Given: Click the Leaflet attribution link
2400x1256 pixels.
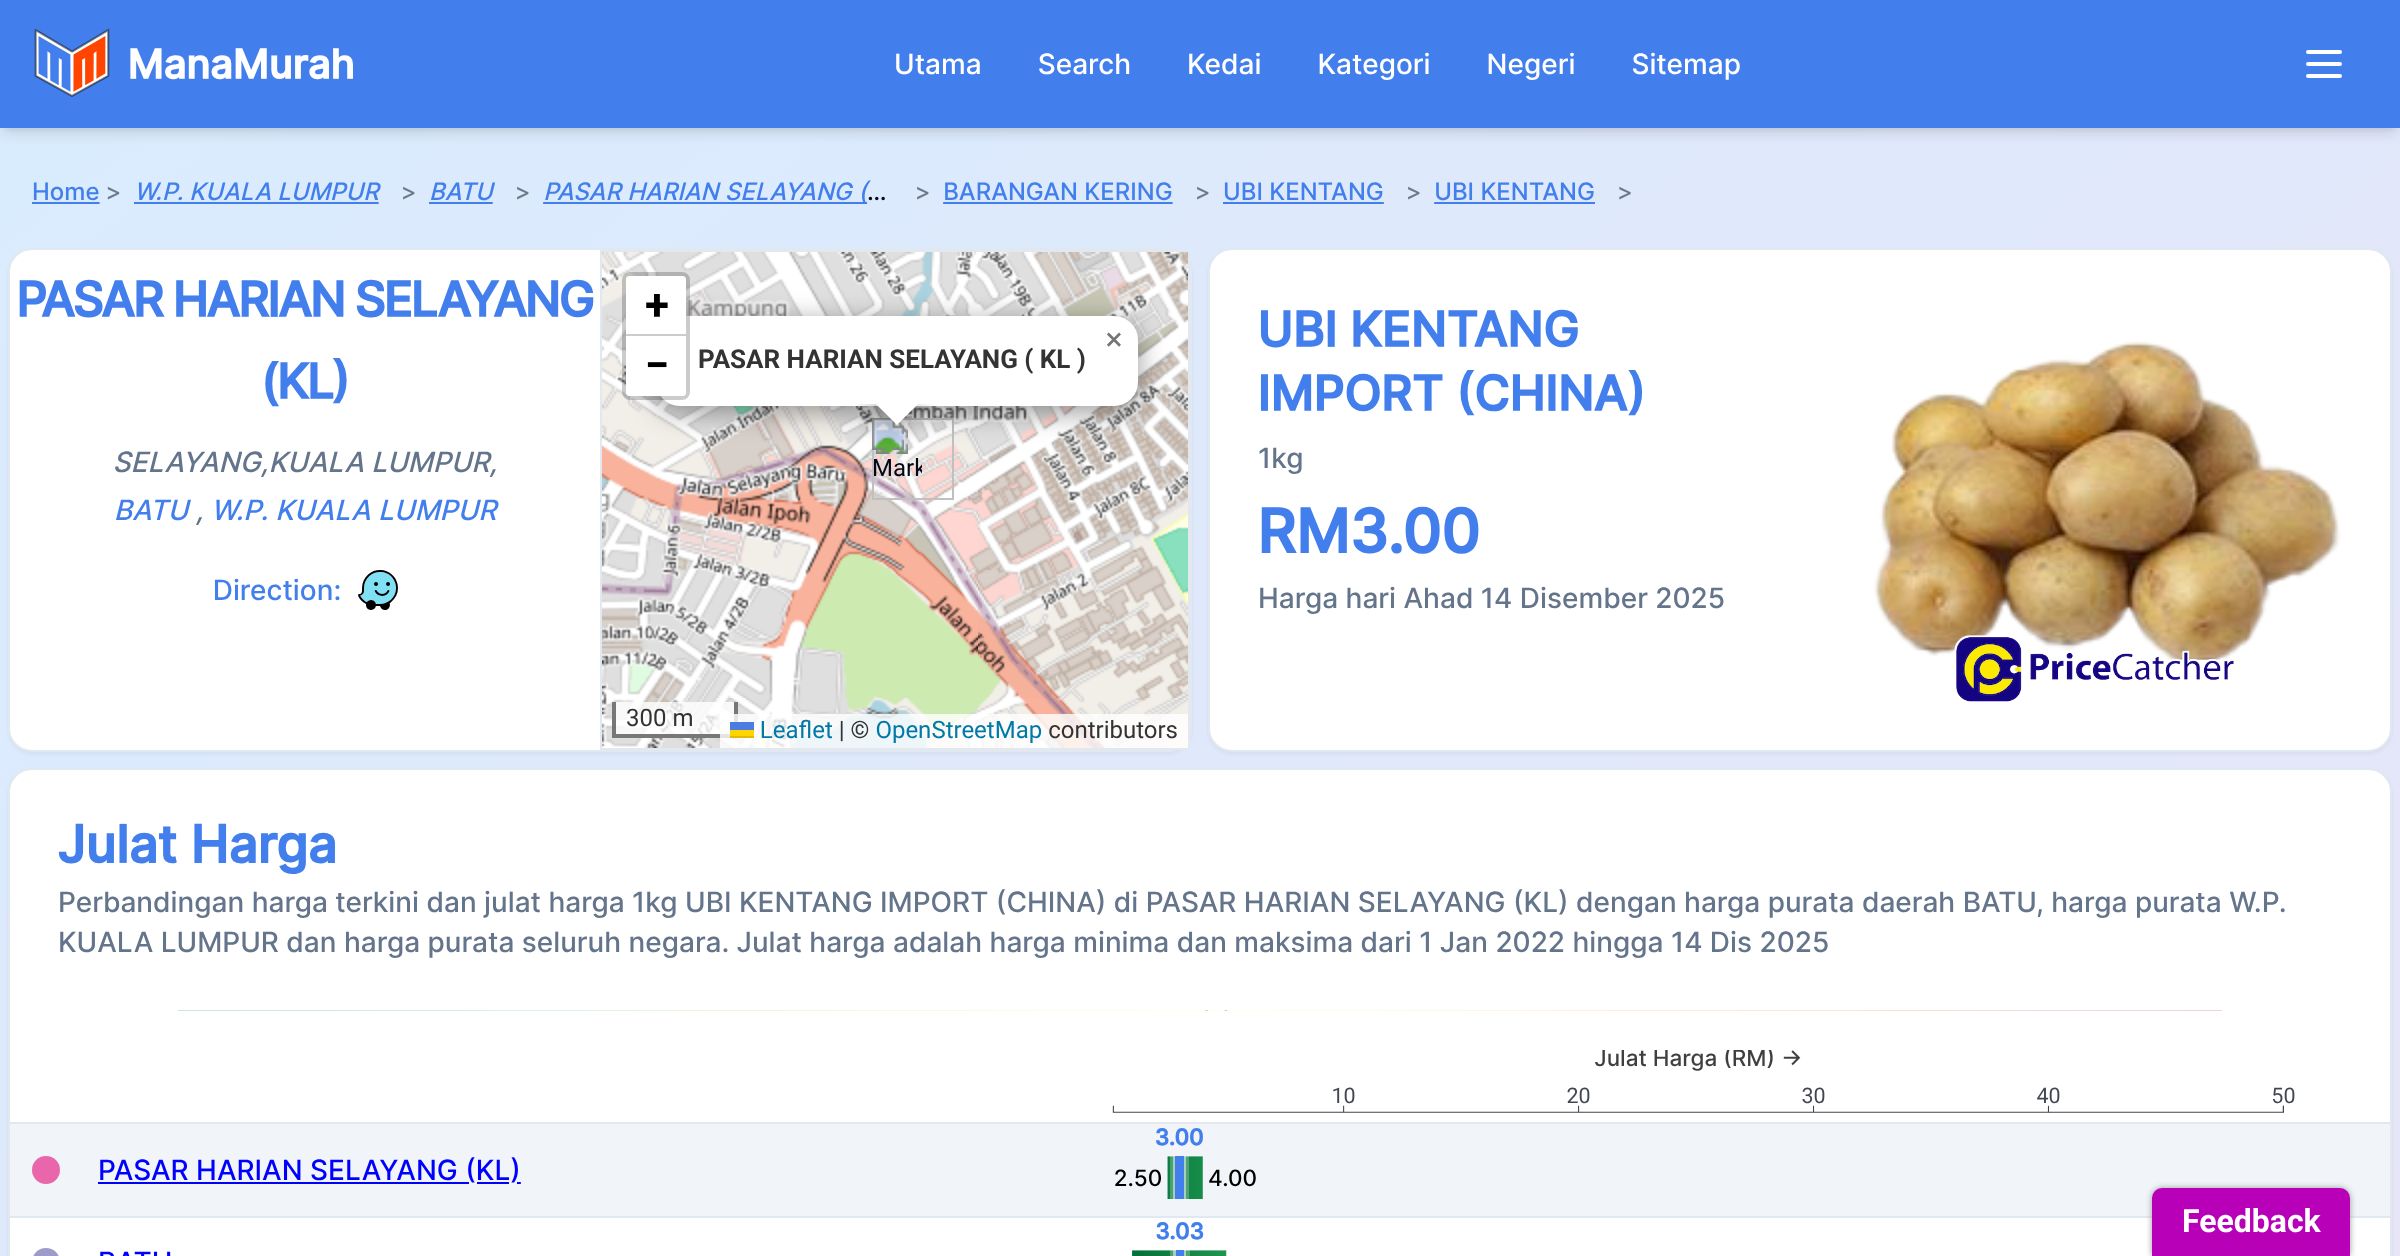Looking at the screenshot, I should pyautogui.click(x=795, y=730).
